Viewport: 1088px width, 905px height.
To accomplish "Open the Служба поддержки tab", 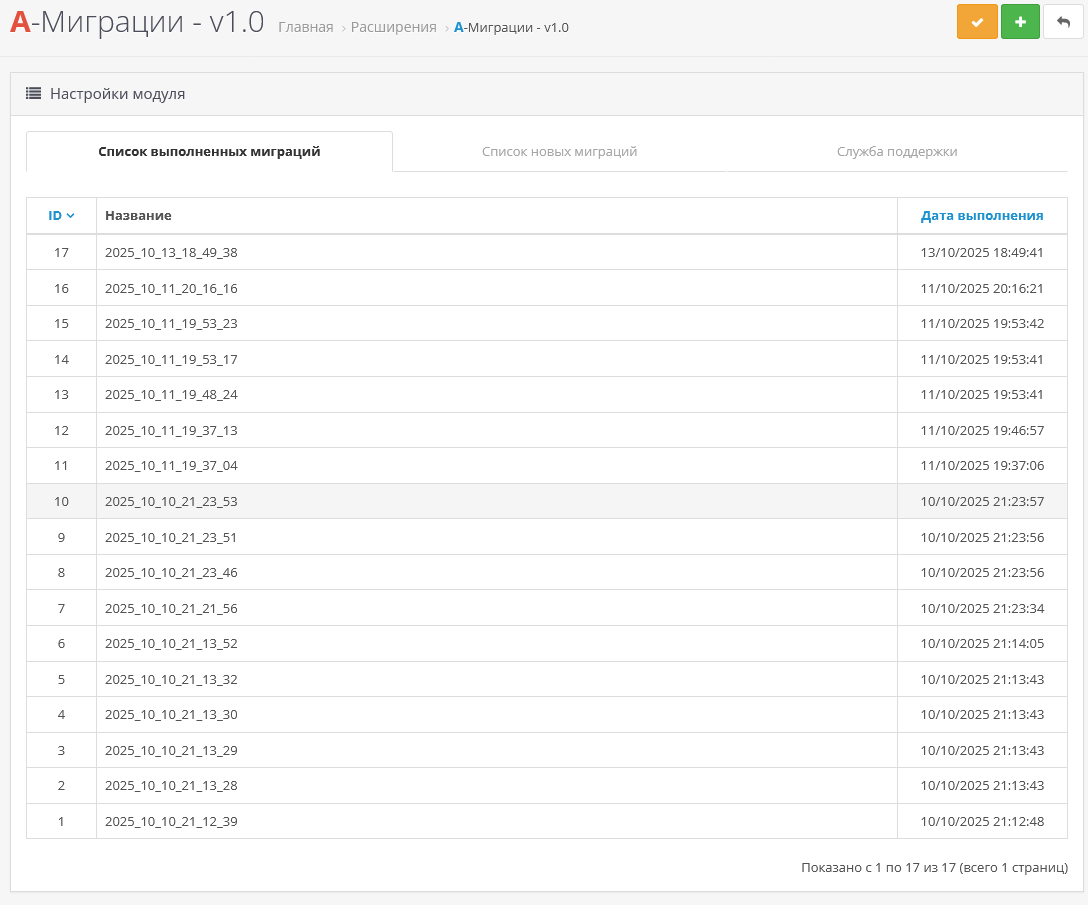I will coord(897,152).
